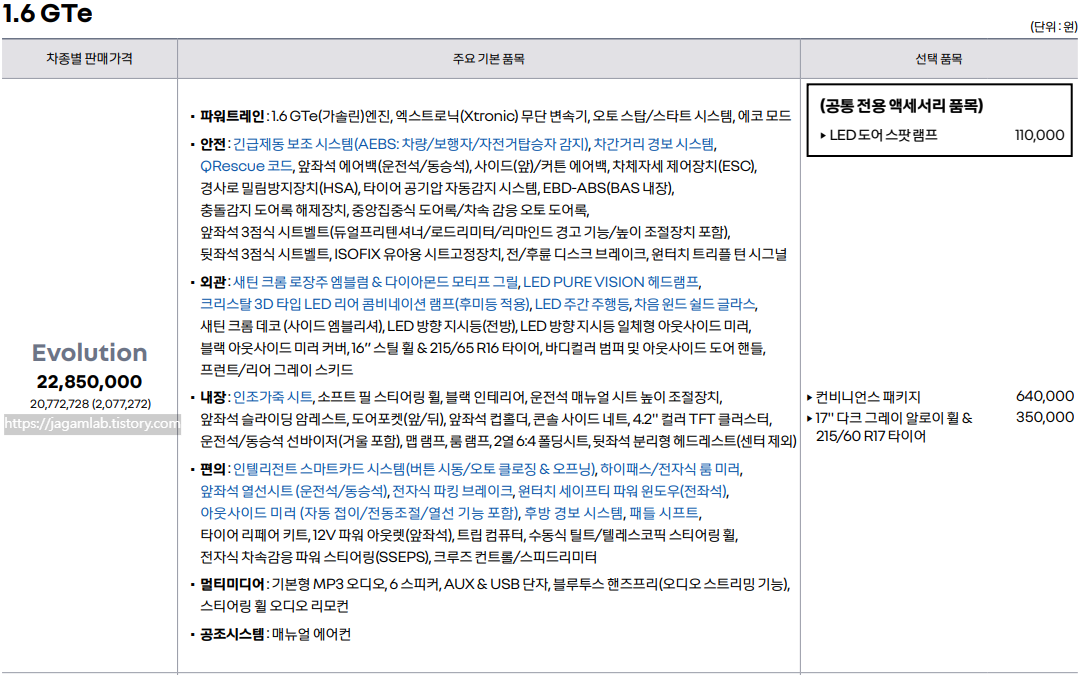This screenshot has width=1081, height=675.
Task: Click '인텔리전트 스마트카드 시스템' blue text
Action: [319, 469]
